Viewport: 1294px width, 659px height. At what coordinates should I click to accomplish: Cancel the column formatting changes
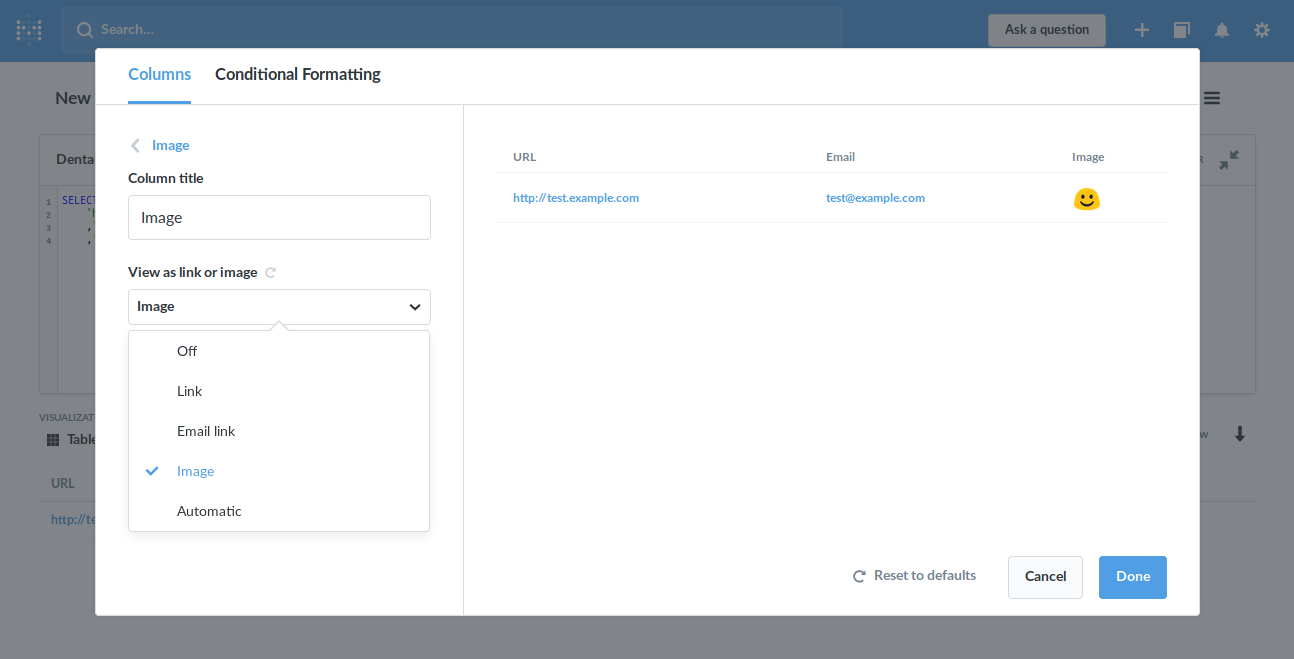pyautogui.click(x=1045, y=576)
